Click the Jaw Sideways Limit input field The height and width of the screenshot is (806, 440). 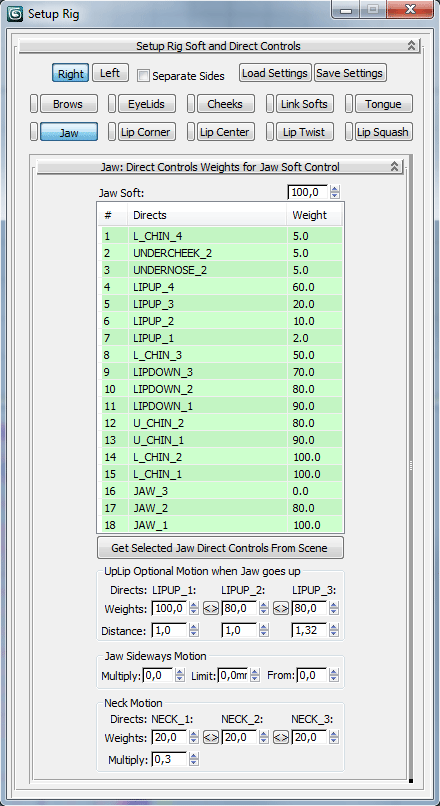click(x=233, y=675)
